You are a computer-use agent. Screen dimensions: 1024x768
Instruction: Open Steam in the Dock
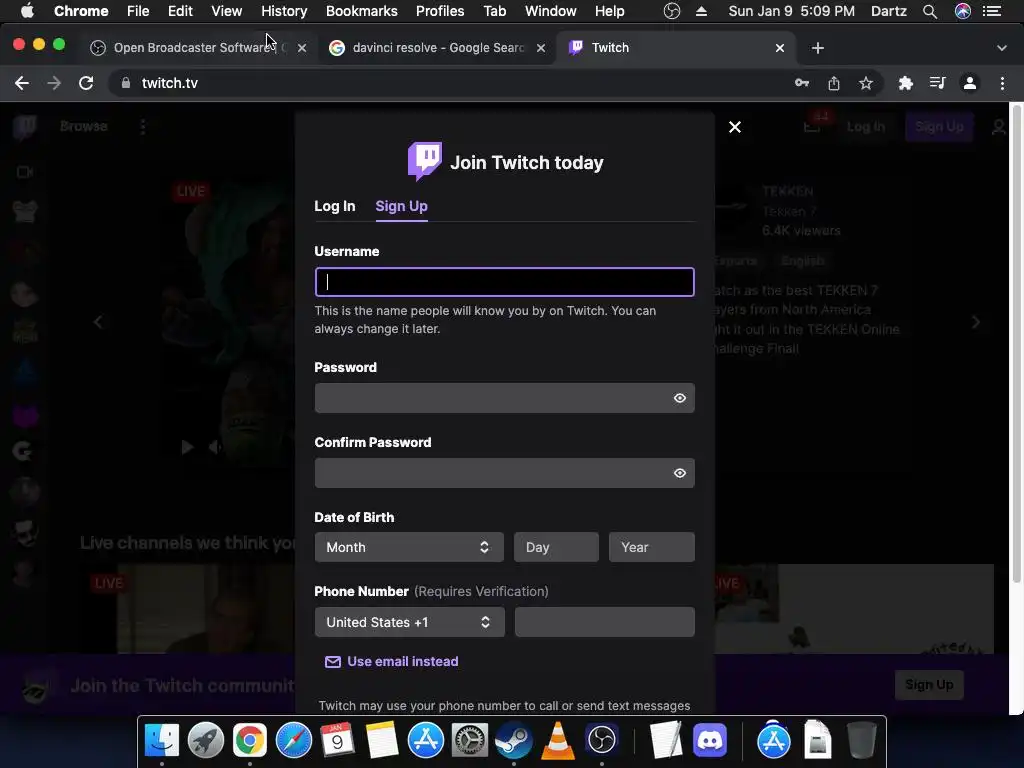(x=513, y=741)
